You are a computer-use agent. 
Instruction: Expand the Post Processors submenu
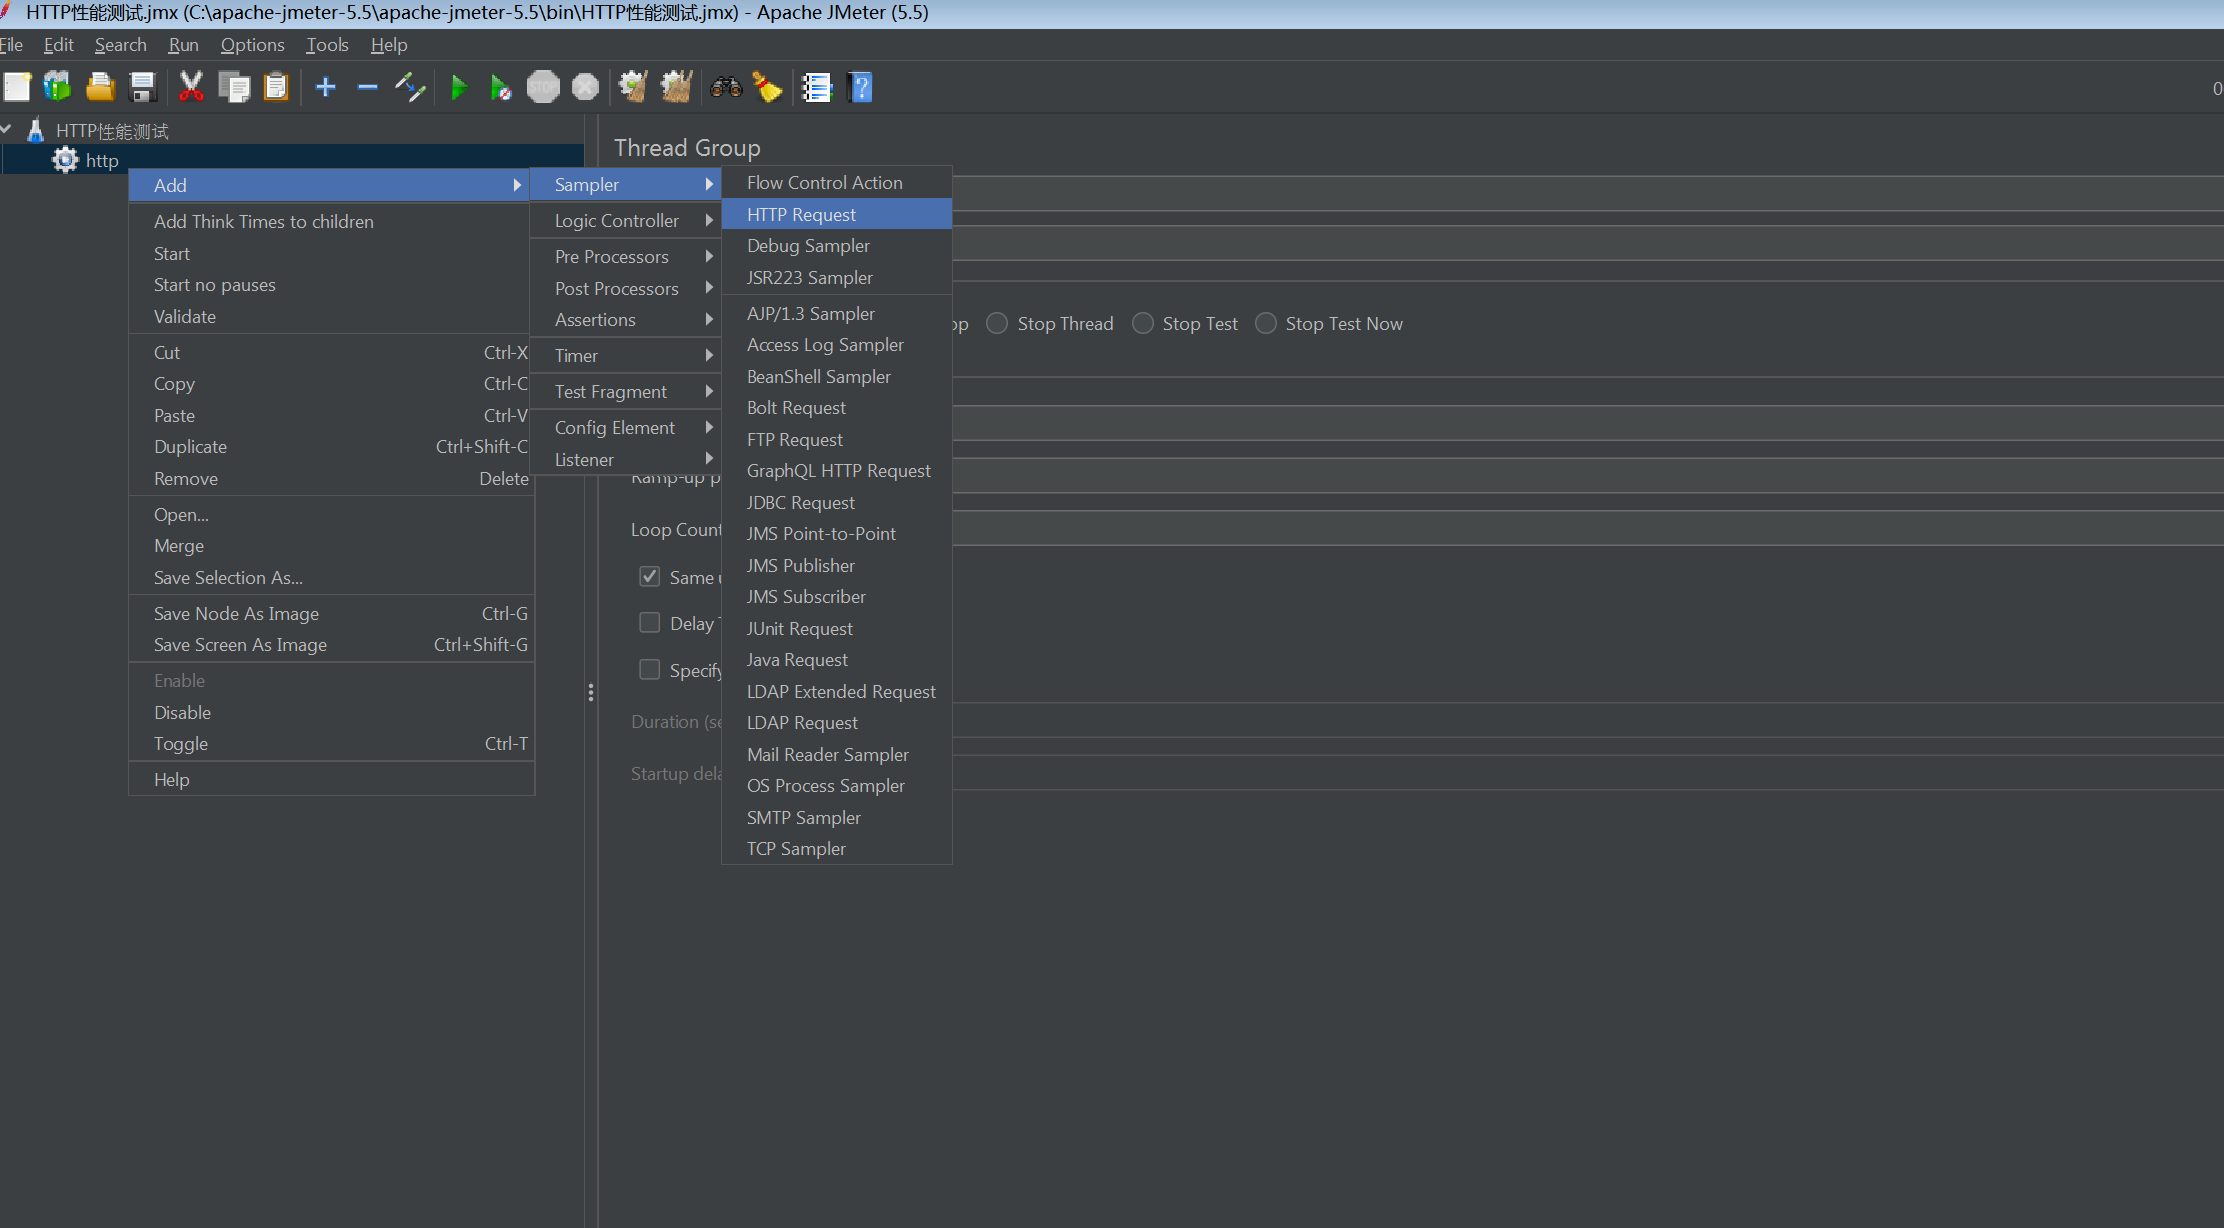click(x=625, y=288)
